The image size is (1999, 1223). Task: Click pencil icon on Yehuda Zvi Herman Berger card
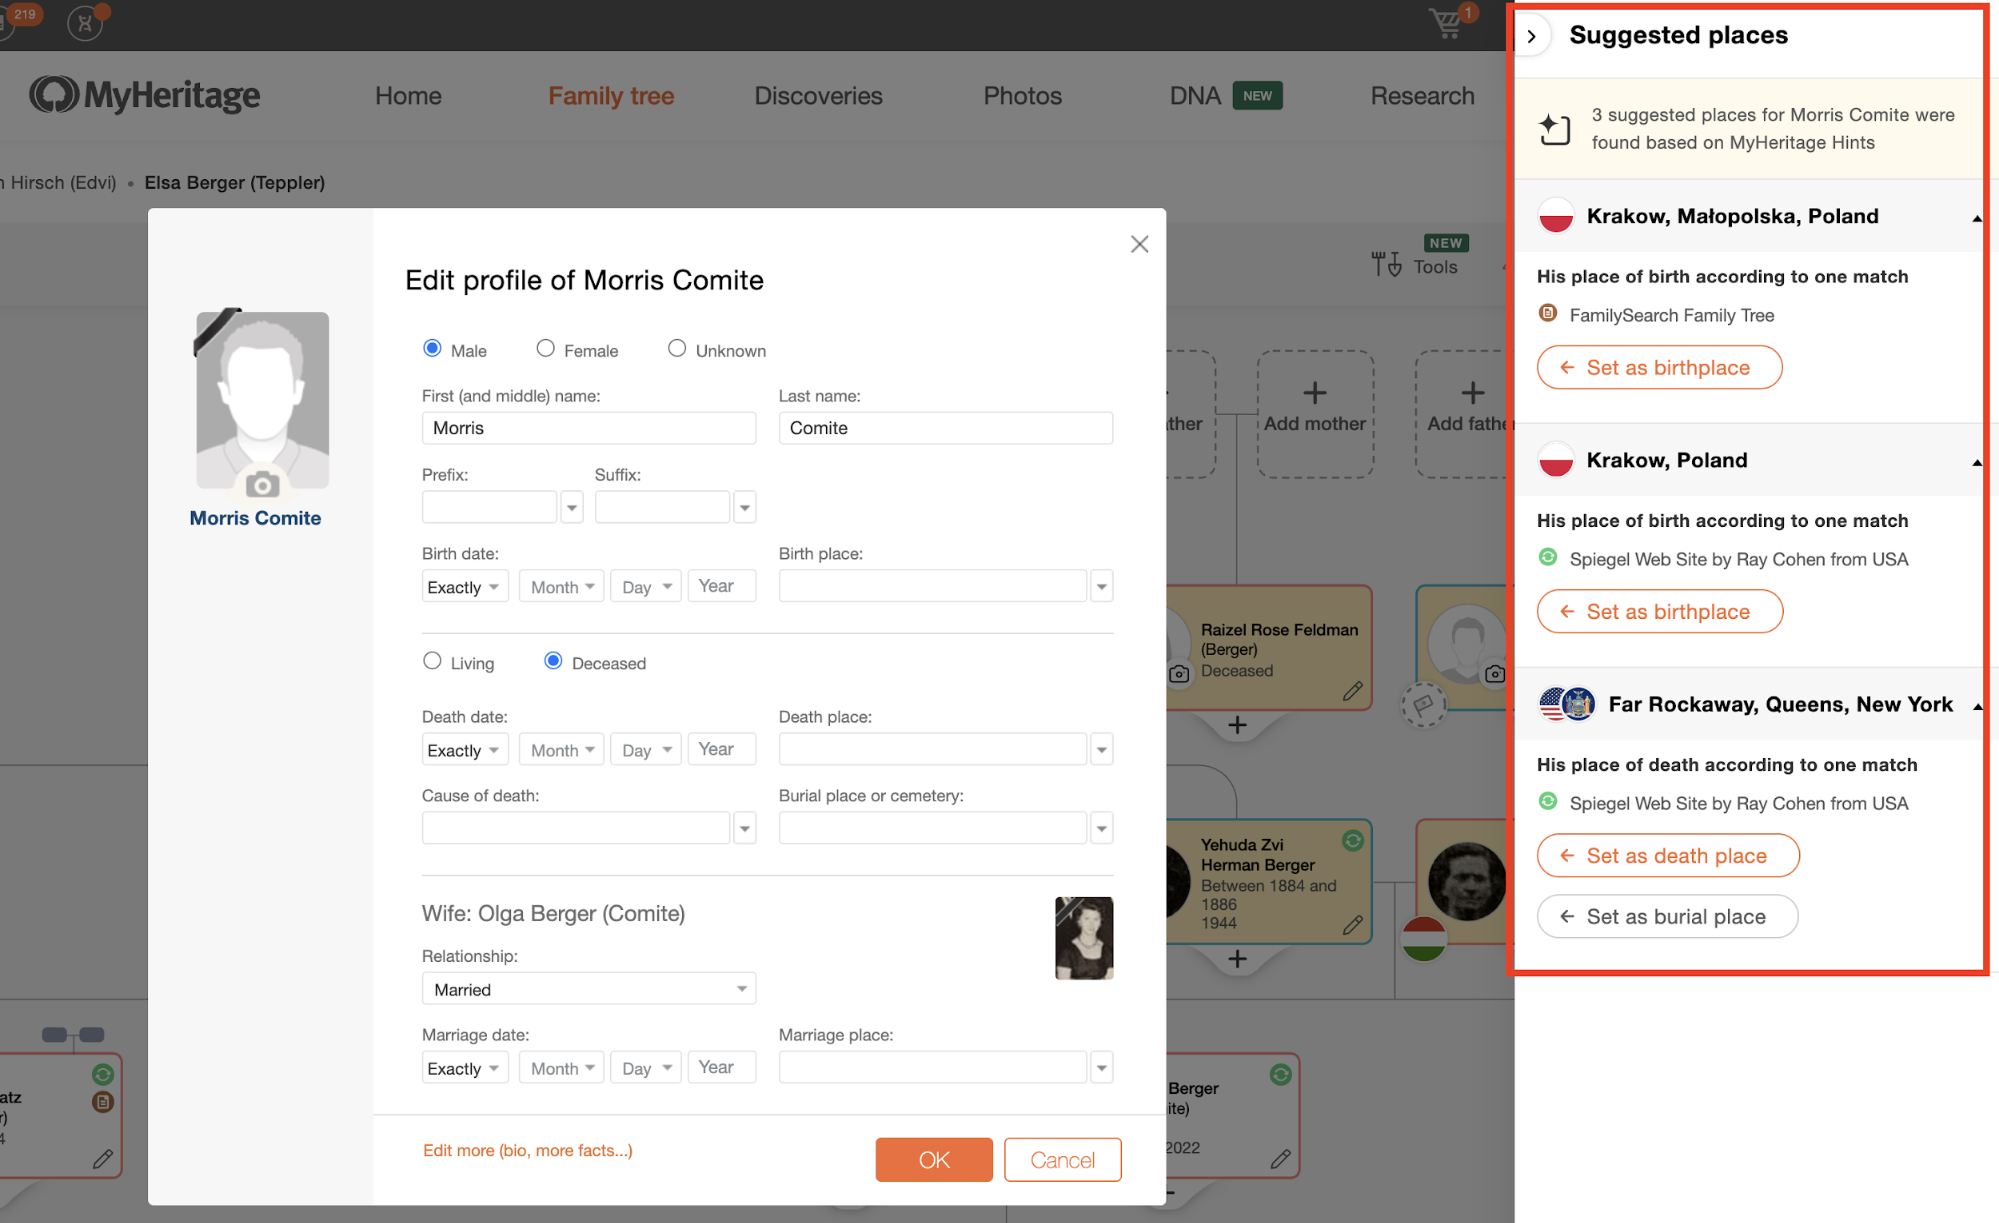(1352, 925)
